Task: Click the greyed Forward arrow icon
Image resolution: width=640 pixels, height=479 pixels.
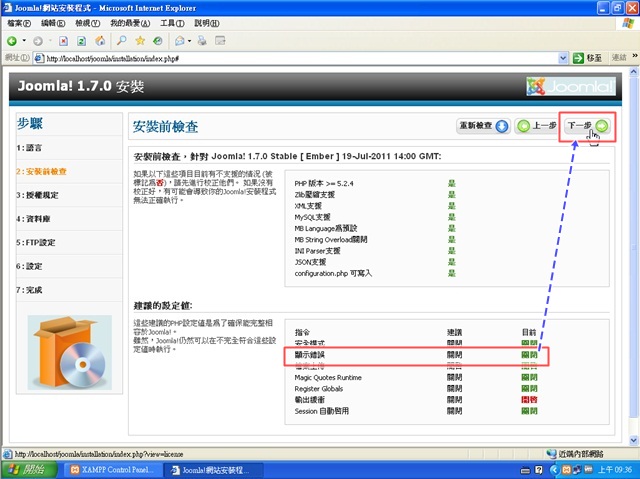Action: click(38, 41)
